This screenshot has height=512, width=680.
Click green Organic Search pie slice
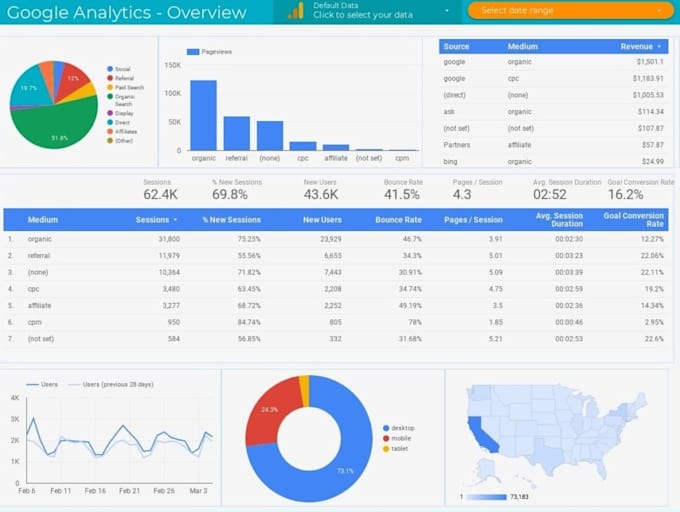[x=56, y=126]
